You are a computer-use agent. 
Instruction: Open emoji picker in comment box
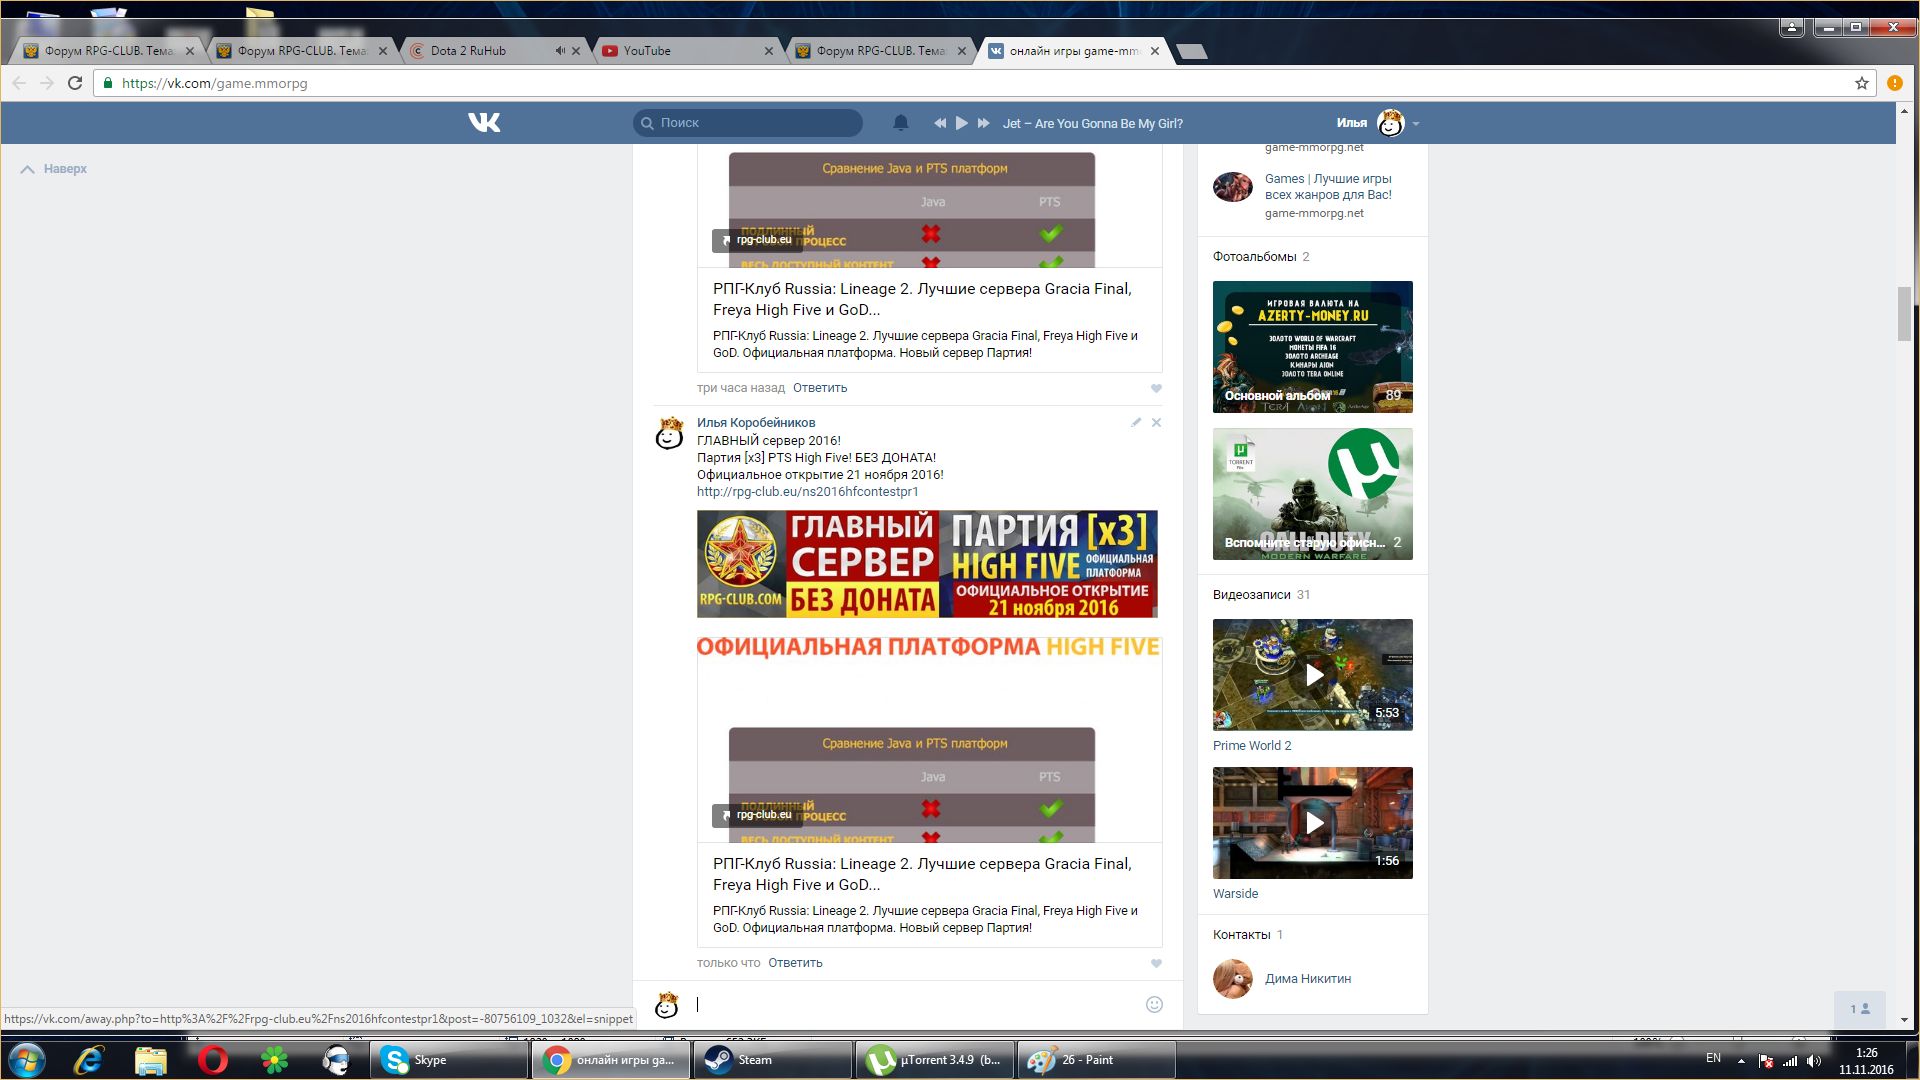(x=1154, y=1005)
